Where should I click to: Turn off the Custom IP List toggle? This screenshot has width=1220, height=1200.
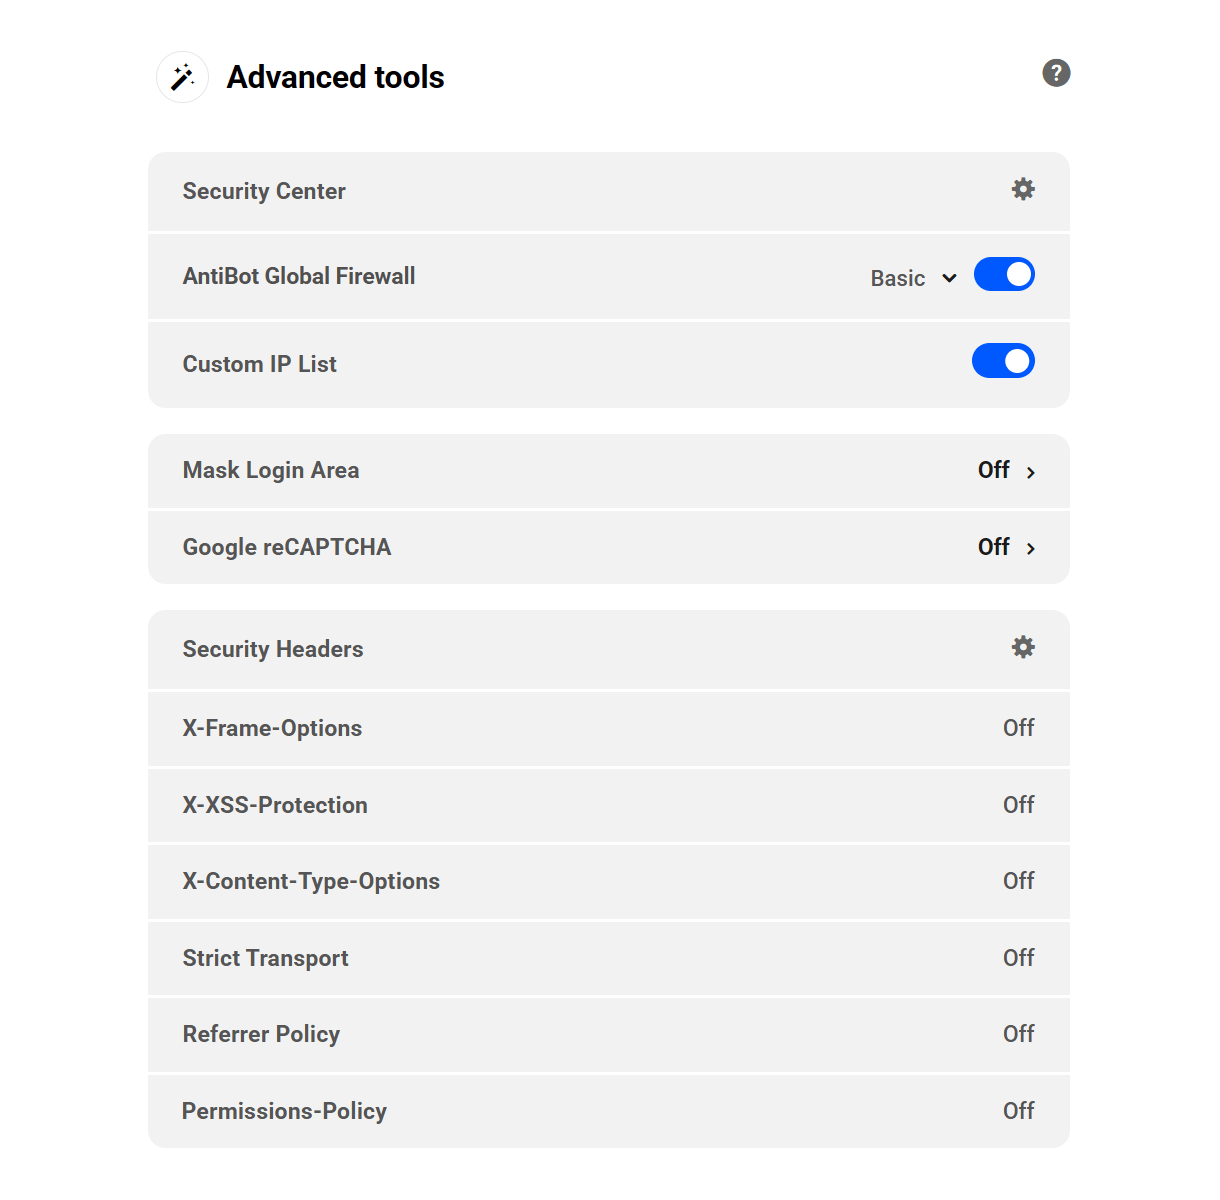[x=1003, y=361]
